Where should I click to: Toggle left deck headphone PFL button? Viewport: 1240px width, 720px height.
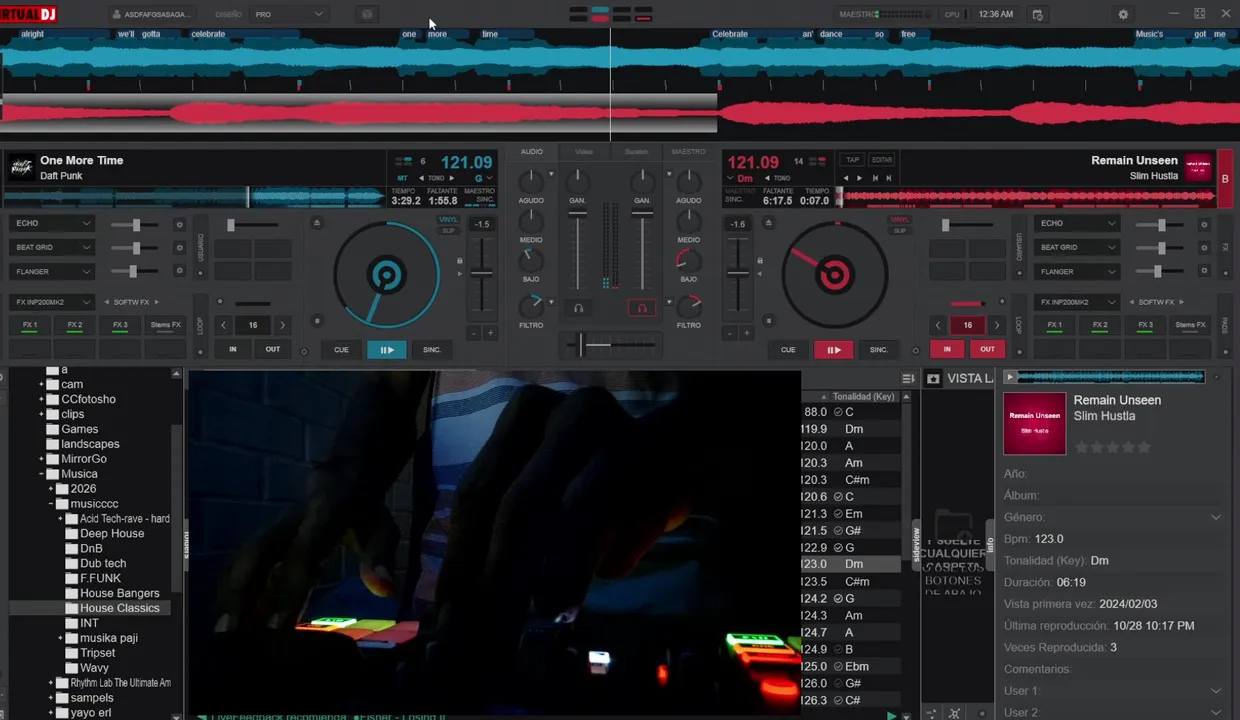(x=578, y=308)
